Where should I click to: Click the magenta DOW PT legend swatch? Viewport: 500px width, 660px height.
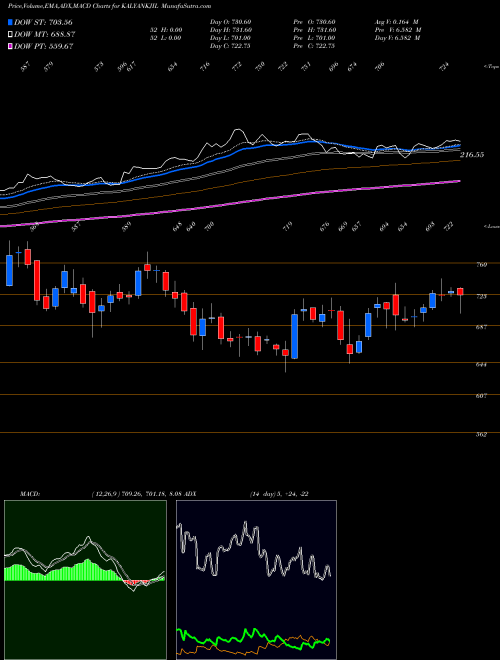click(10, 46)
